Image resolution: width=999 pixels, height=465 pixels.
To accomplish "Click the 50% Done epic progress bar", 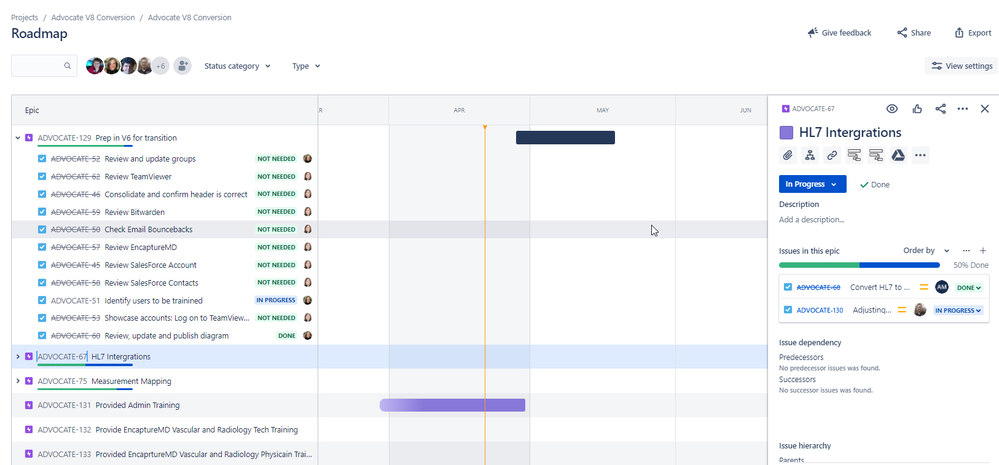I will coord(859,265).
